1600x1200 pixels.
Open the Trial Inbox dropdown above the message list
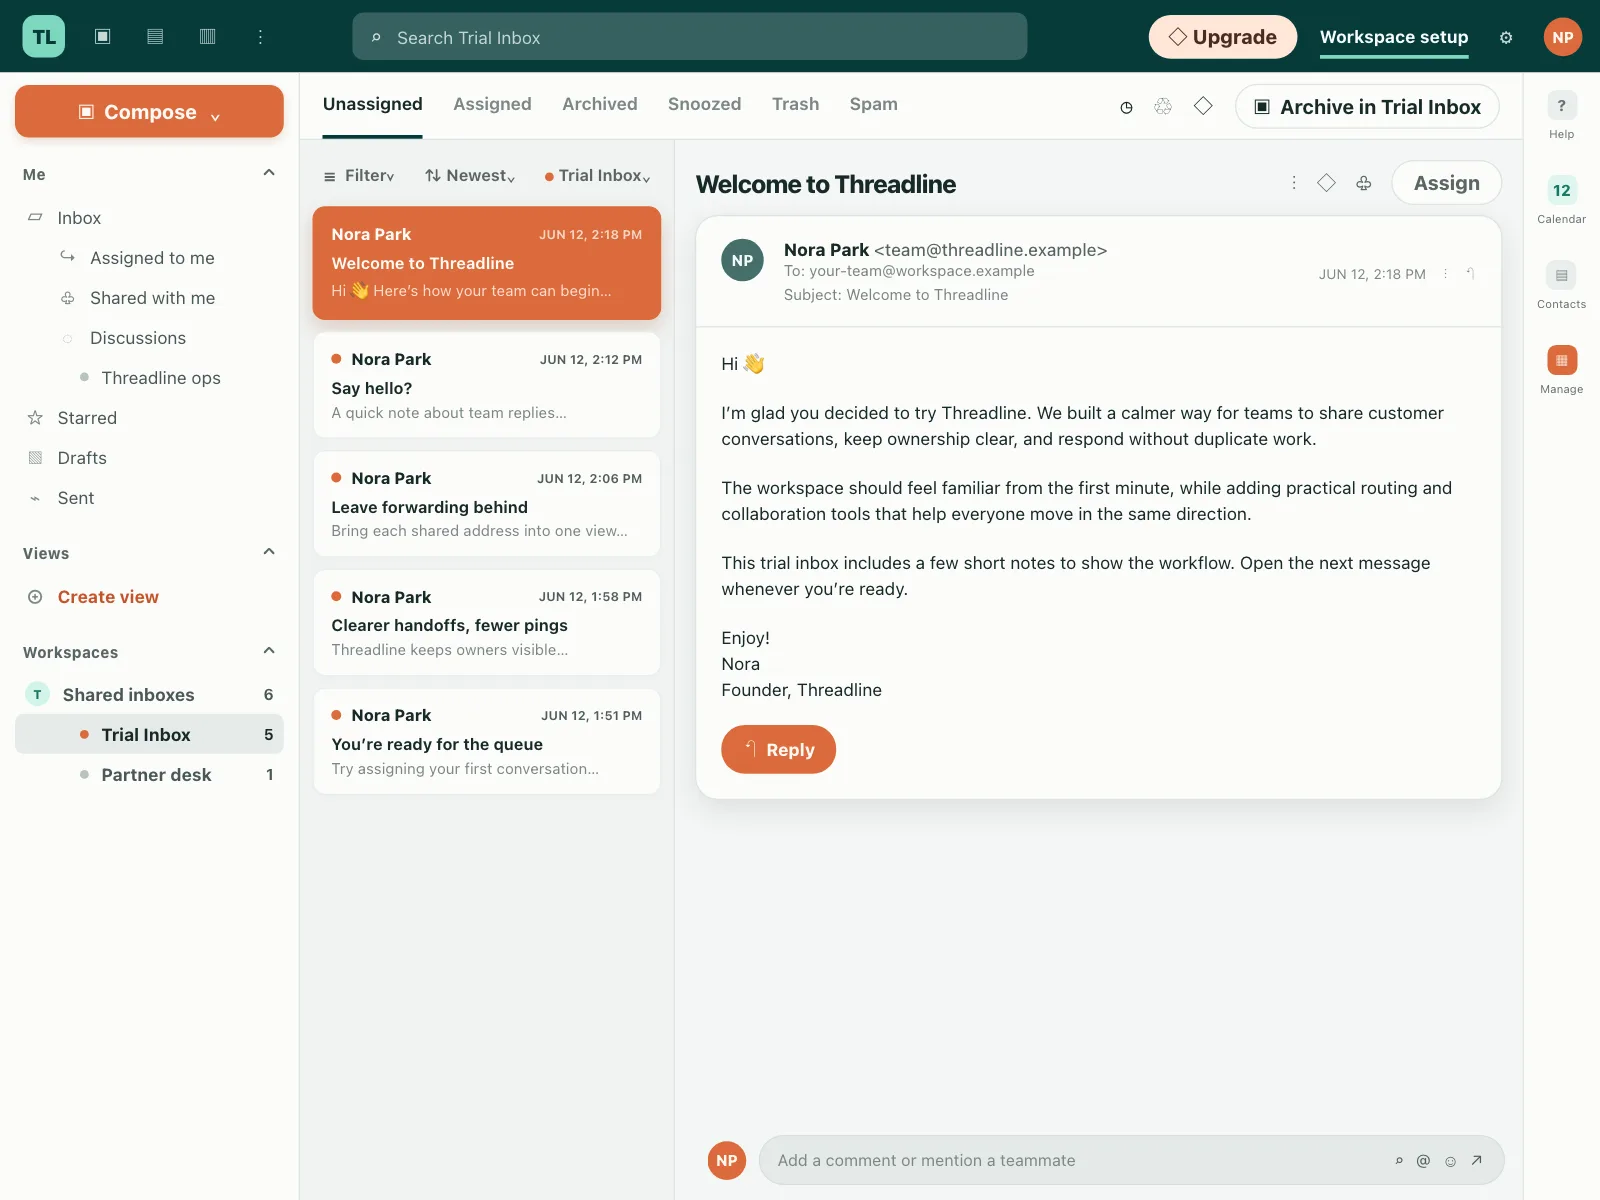pyautogui.click(x=597, y=176)
